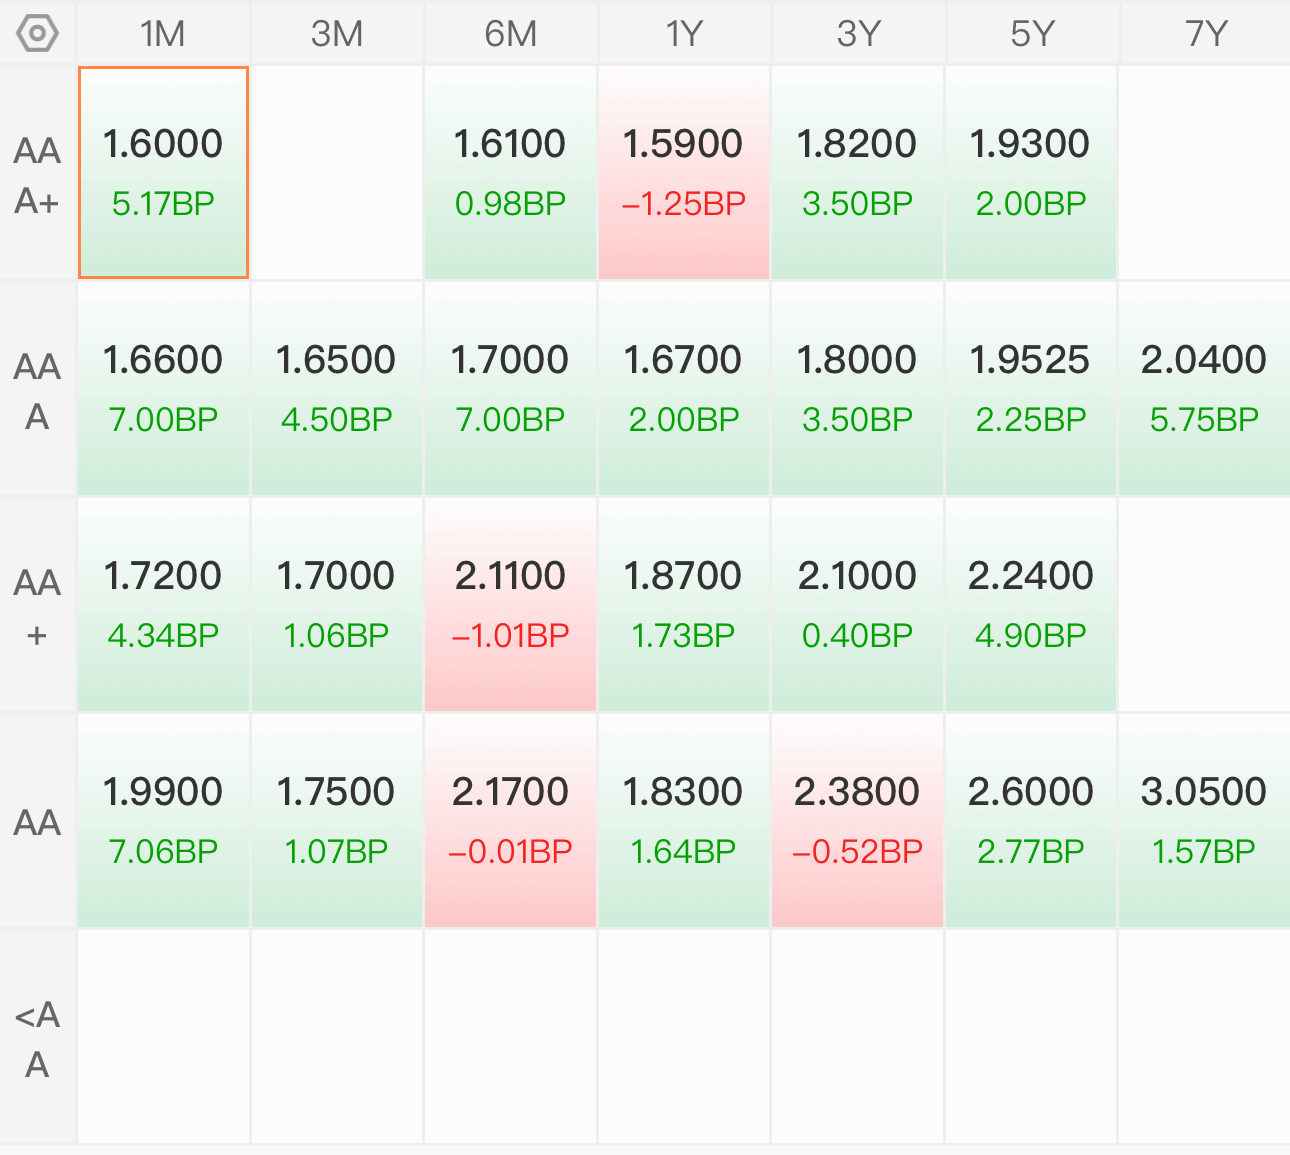
Task: Select the 1.9525 cell in 5Y column
Action: tap(1030, 388)
